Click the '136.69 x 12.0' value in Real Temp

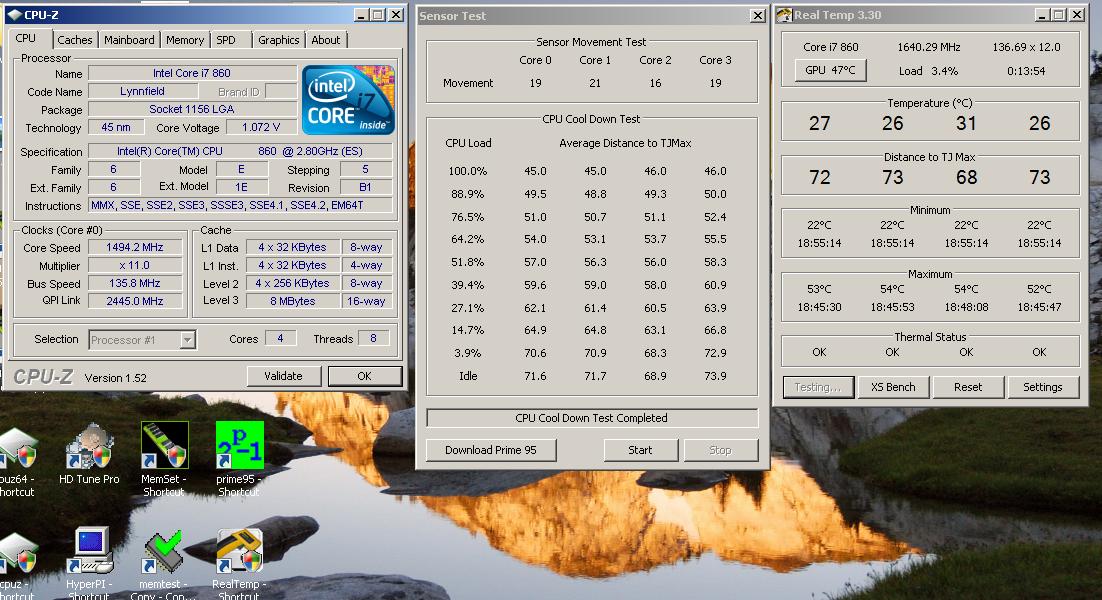click(x=1026, y=47)
